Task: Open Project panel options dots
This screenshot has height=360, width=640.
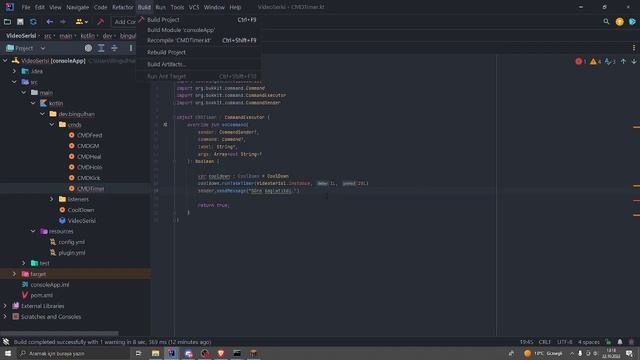Action: point(131,48)
